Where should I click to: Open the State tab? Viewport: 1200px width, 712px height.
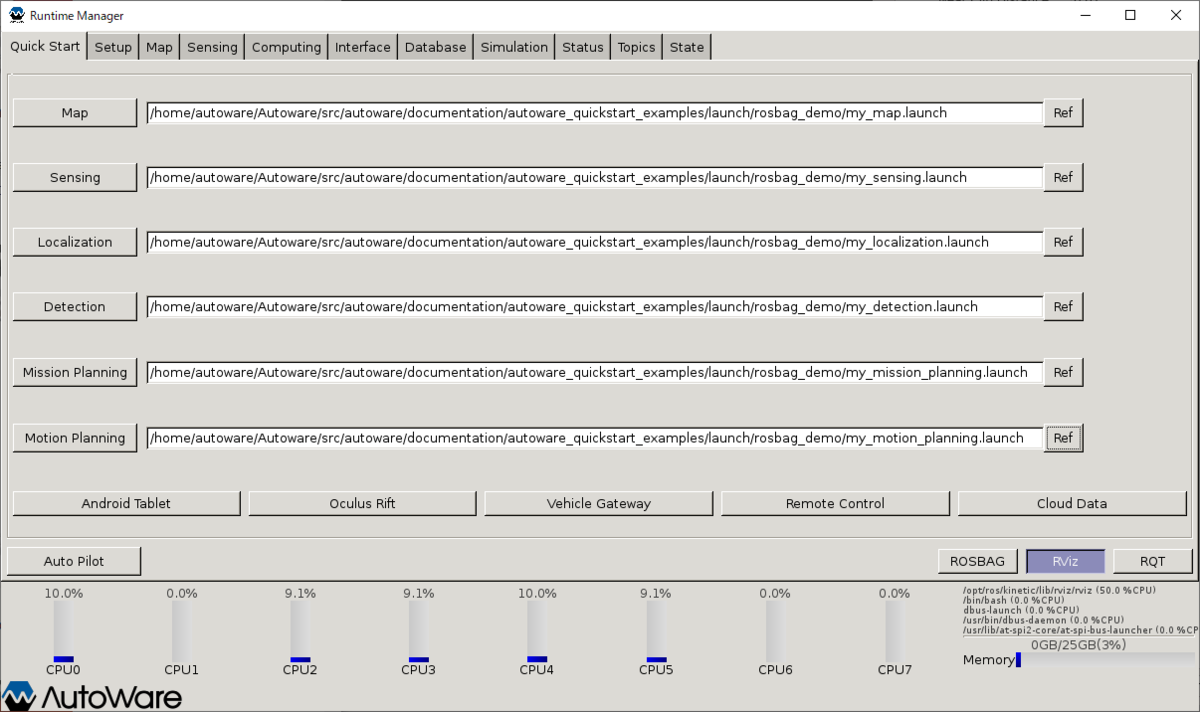point(687,47)
